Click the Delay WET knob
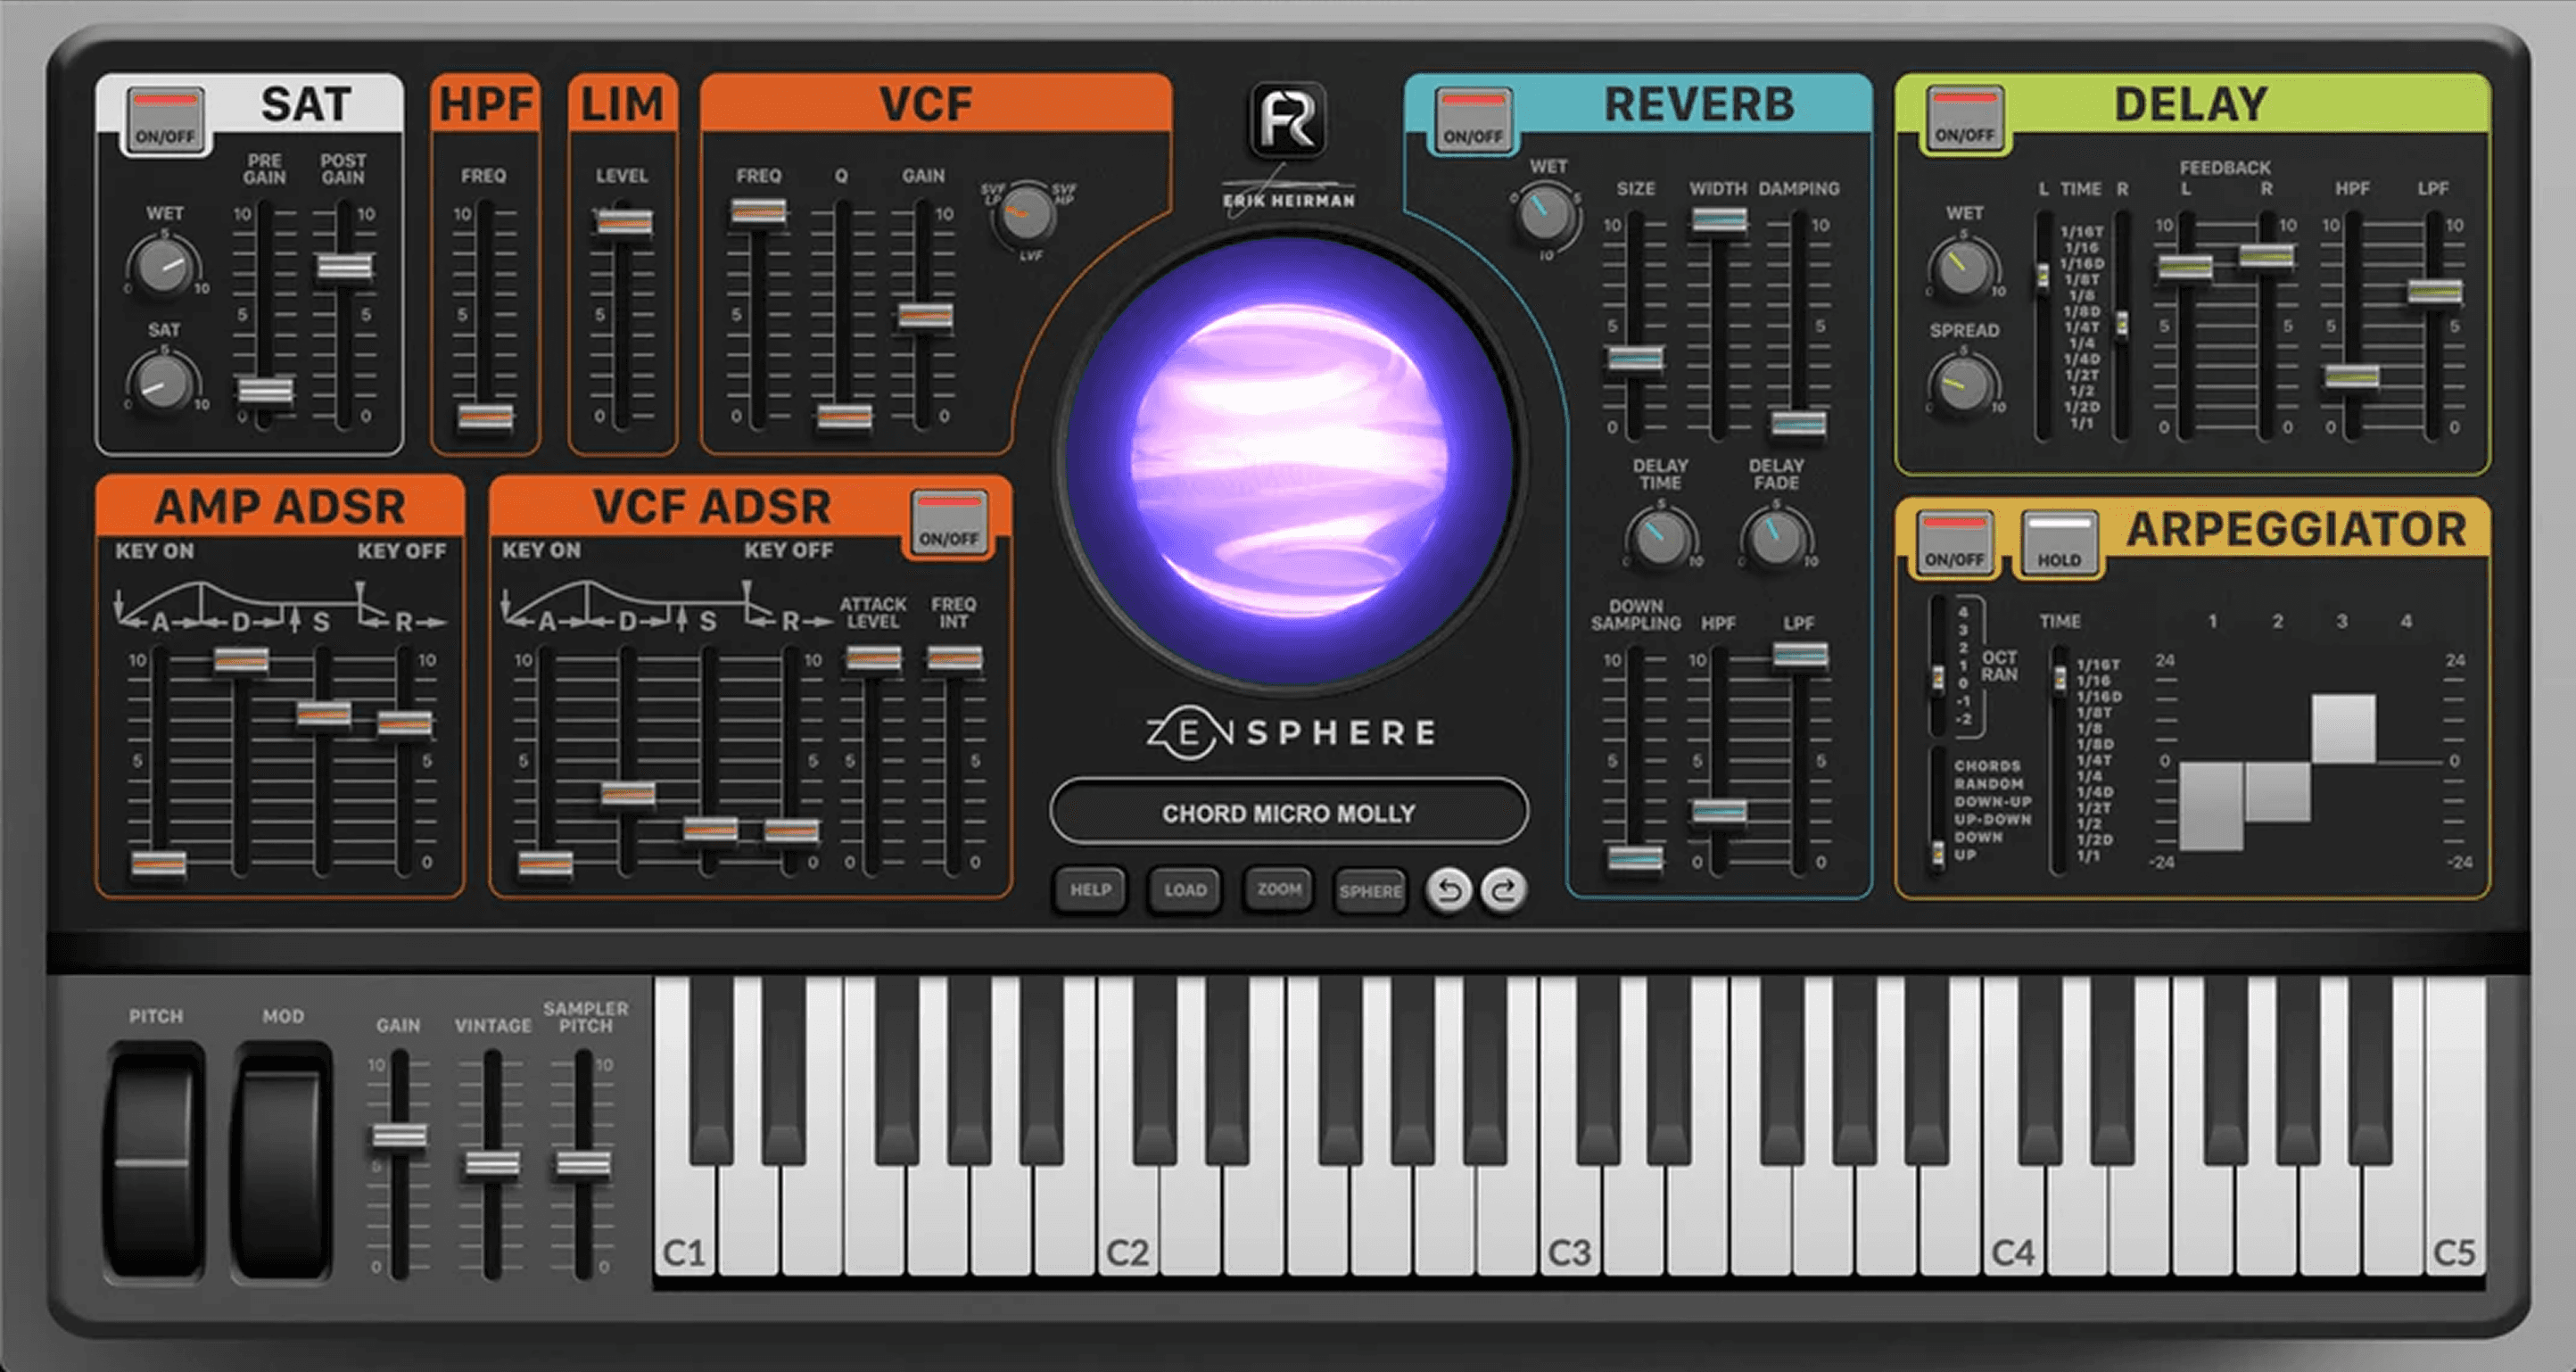Screen dimensions: 2576x1372 tap(1963, 266)
